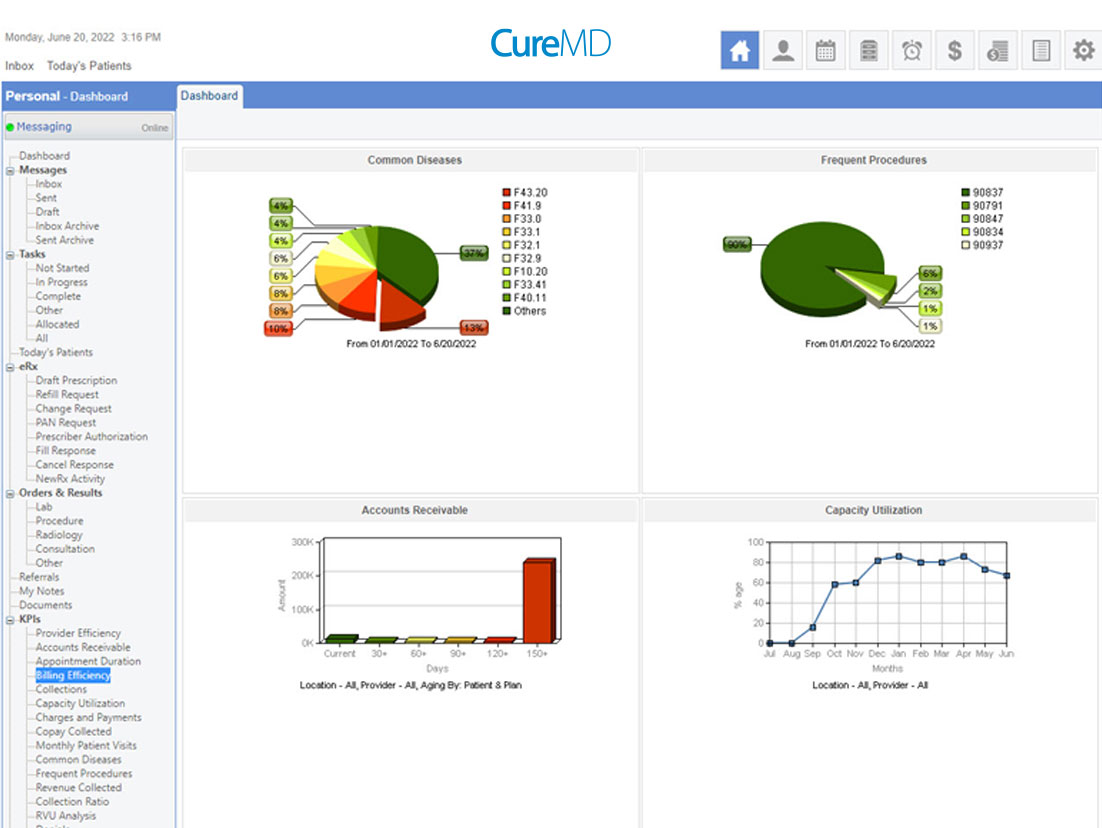Open the dollar sign billing icon
The image size is (1102, 828).
[954, 50]
